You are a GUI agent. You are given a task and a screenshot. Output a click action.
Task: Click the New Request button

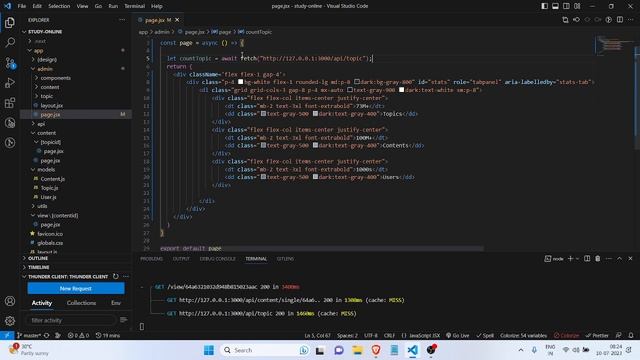click(76, 289)
